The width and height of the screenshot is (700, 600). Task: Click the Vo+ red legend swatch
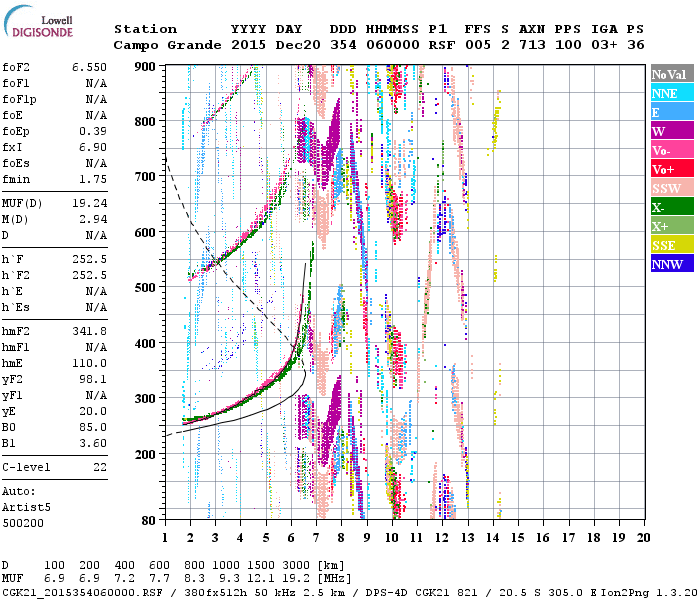672,168
